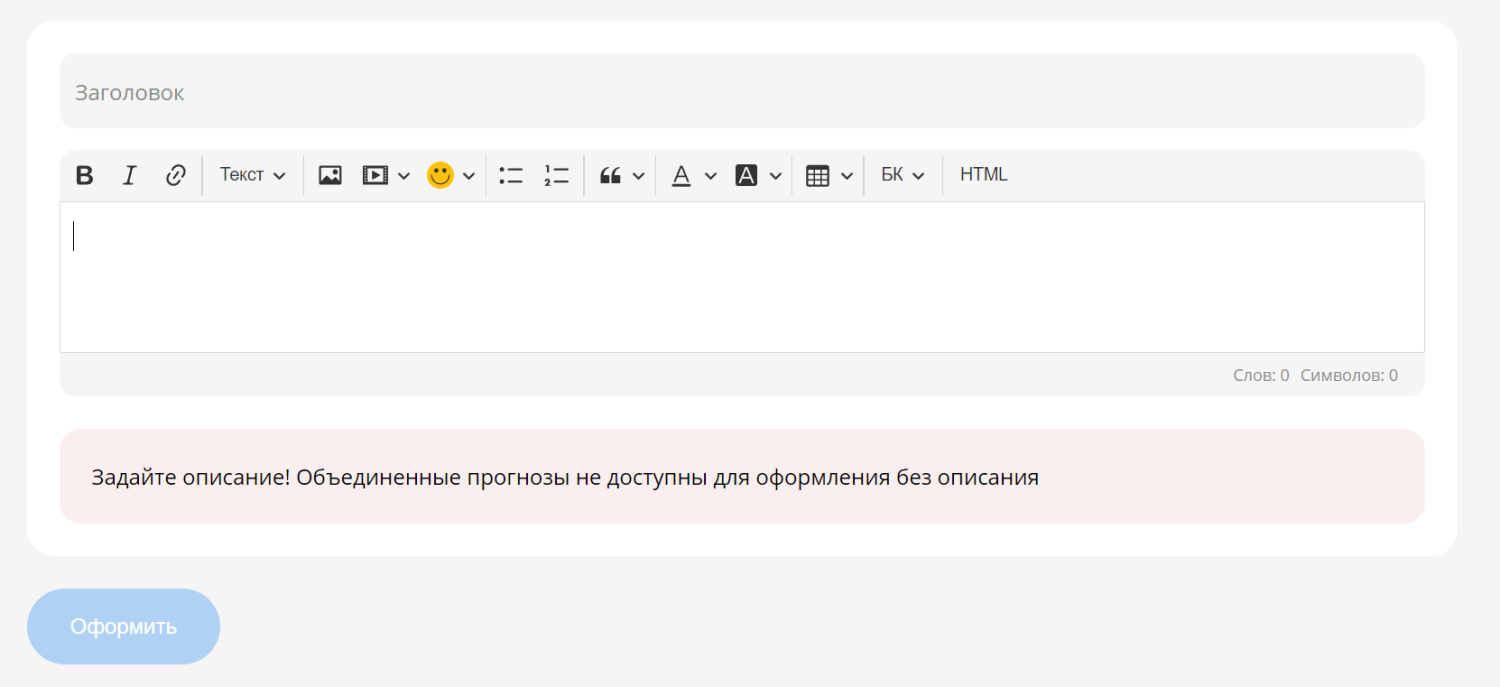This screenshot has height=687, width=1500.
Task: Insert a hyperlink
Action: (175, 176)
